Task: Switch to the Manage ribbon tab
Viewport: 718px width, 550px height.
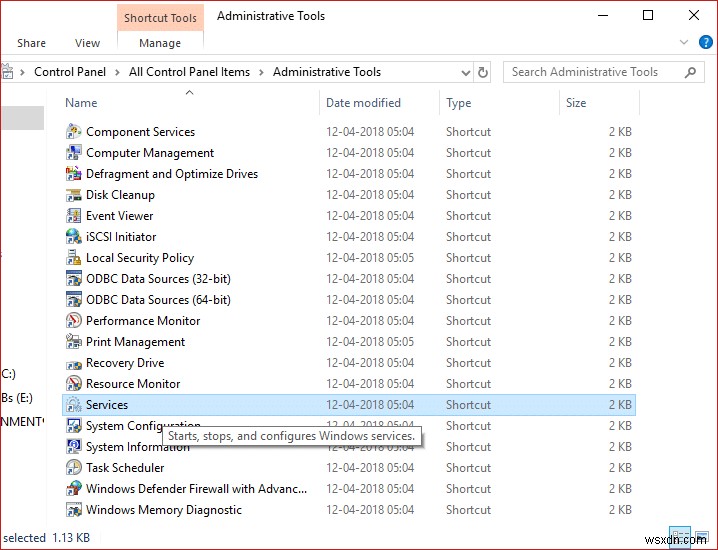Action: [160, 43]
